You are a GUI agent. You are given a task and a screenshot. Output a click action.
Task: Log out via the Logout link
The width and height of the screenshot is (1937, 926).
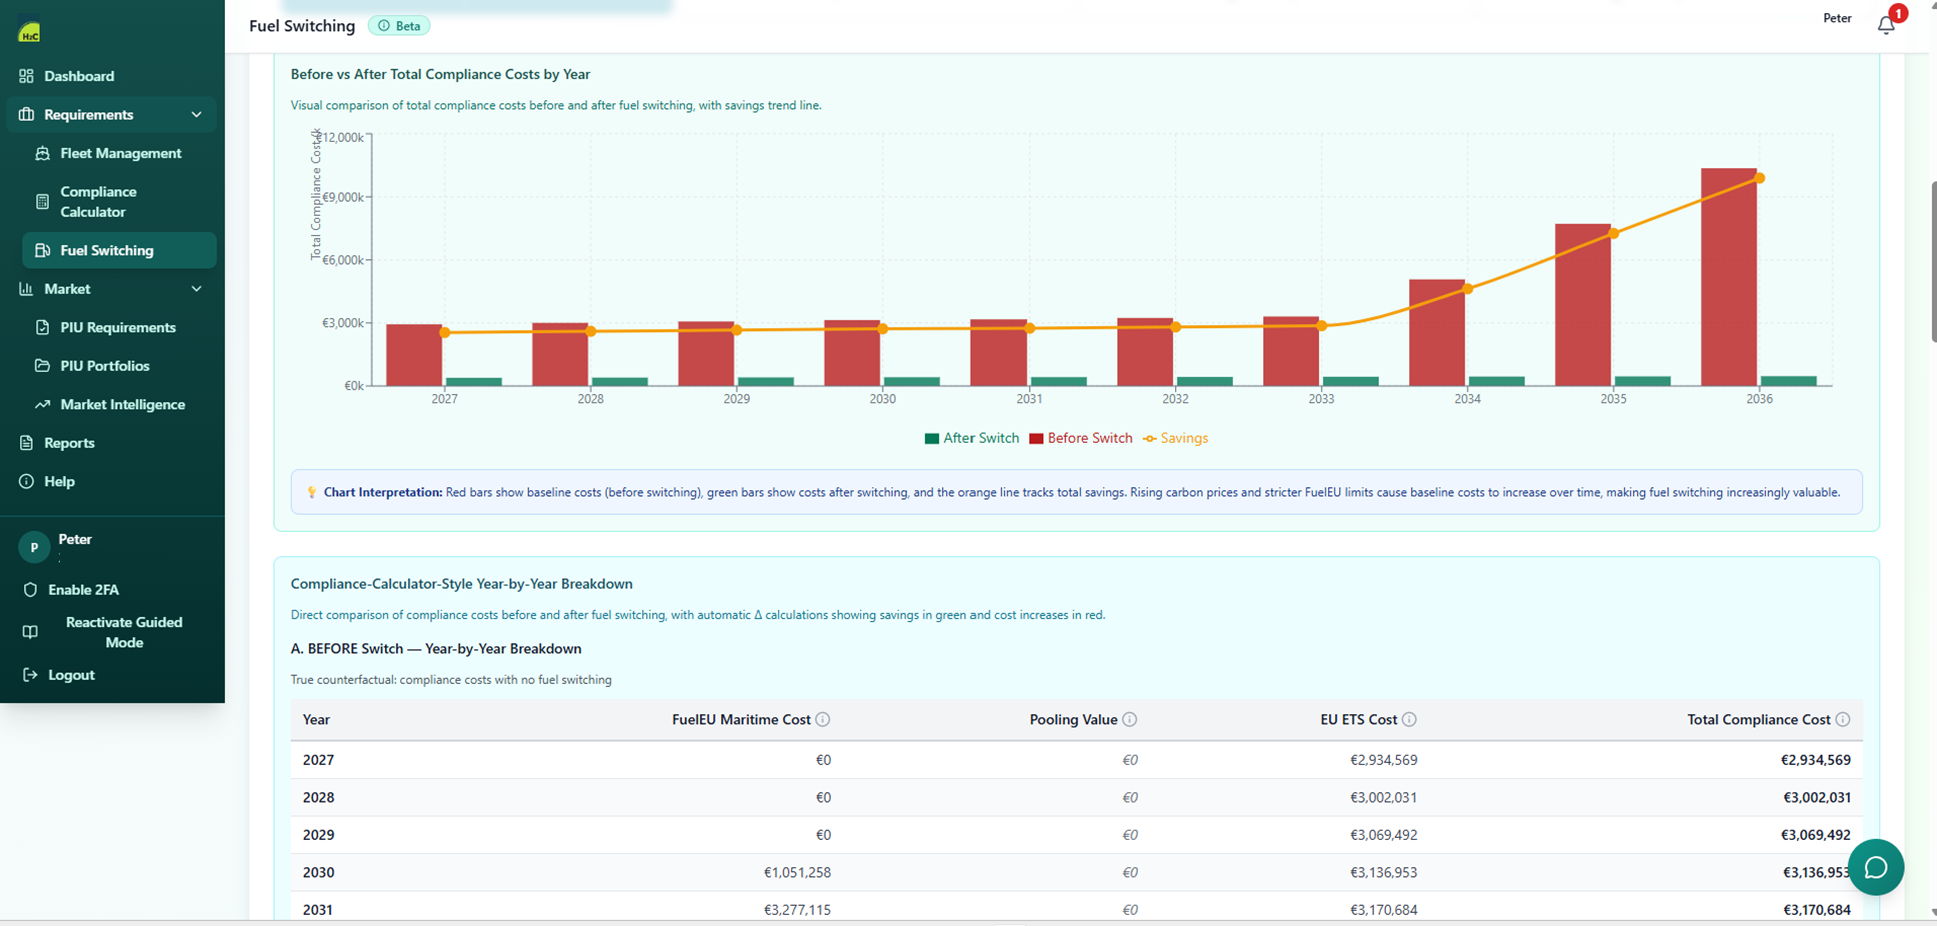tap(71, 675)
